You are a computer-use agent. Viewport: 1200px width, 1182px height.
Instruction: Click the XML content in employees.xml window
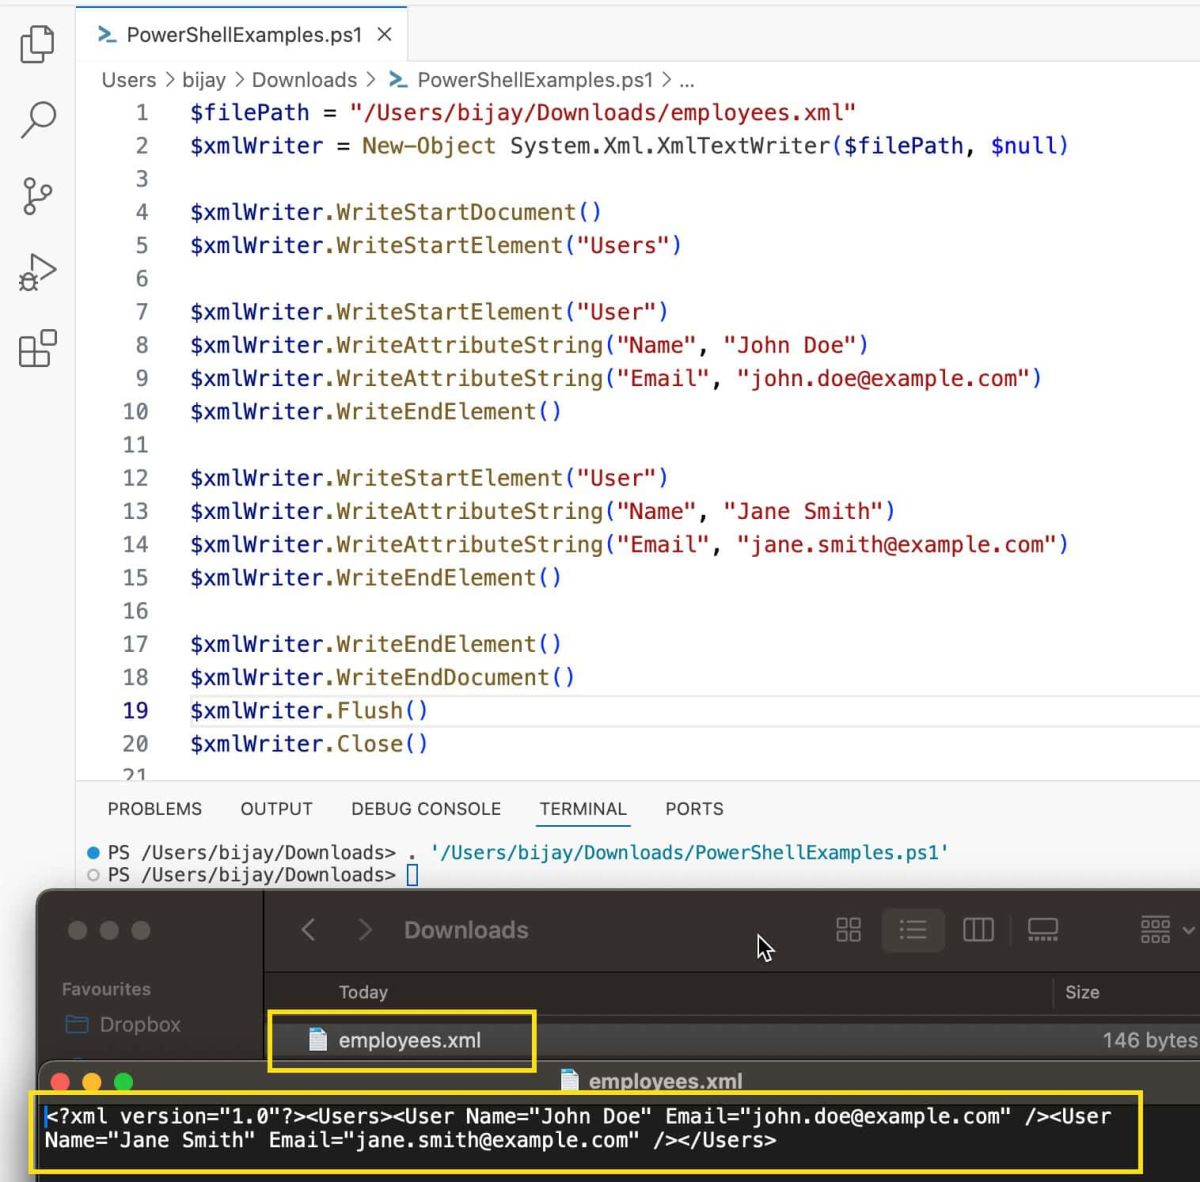point(578,1128)
